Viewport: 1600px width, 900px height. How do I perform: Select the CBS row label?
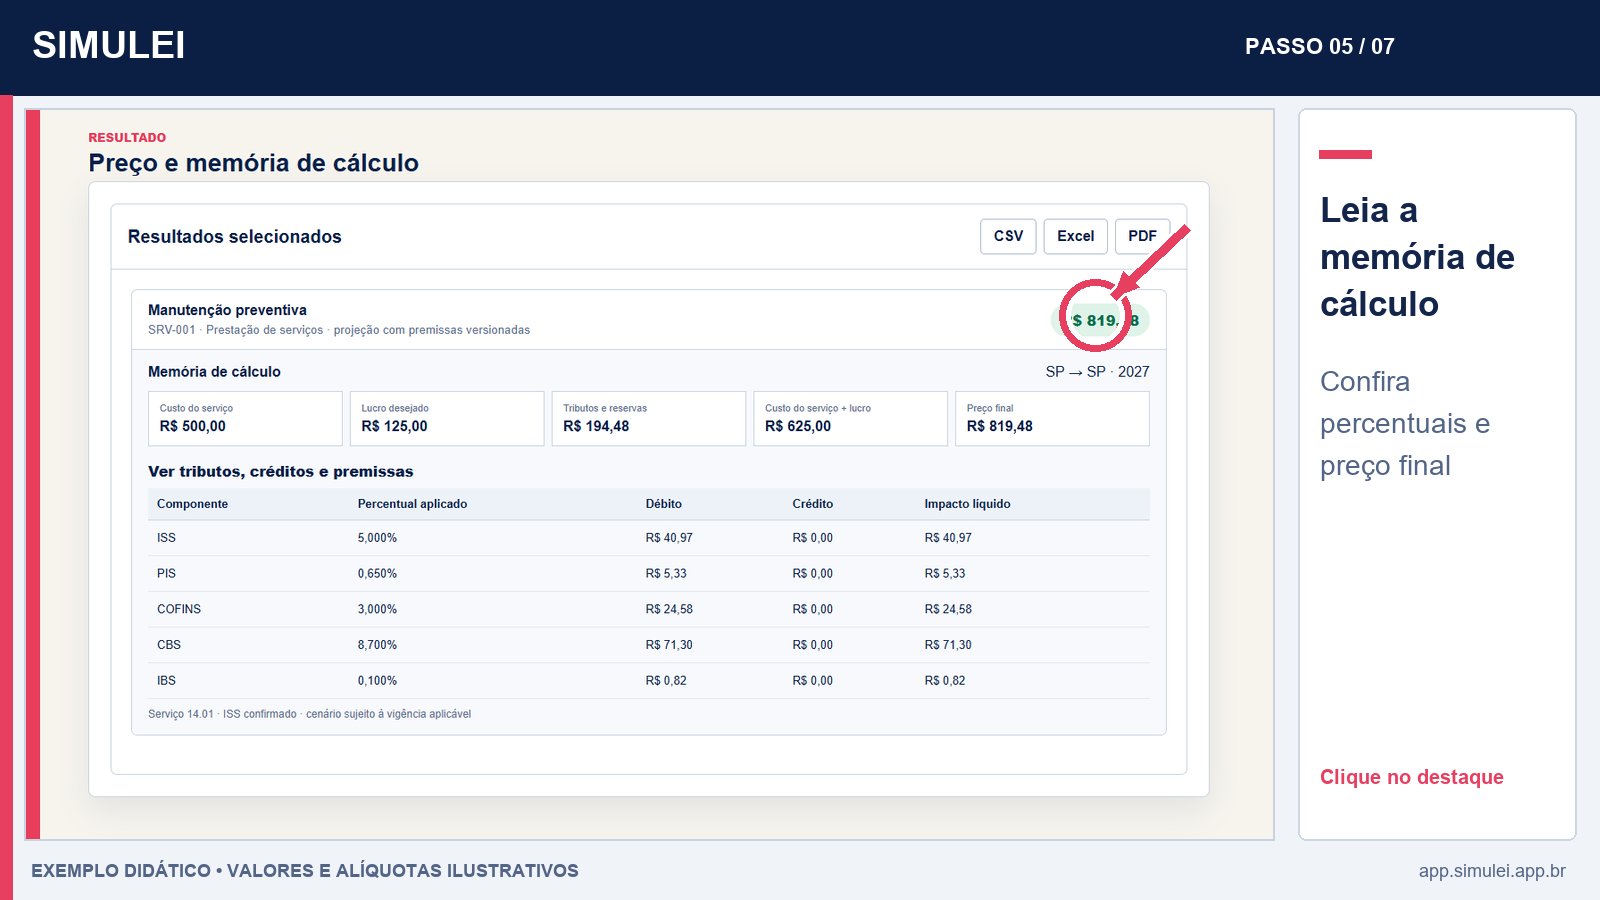click(x=169, y=645)
